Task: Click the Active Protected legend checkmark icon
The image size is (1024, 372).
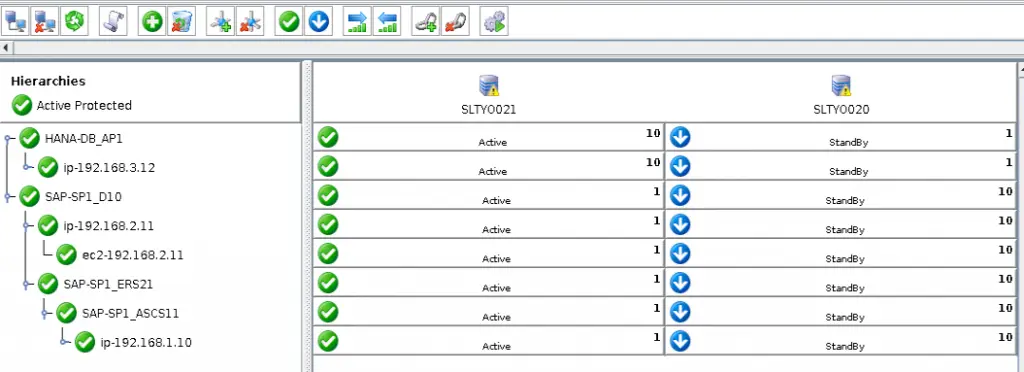Action: pyautogui.click(x=22, y=105)
